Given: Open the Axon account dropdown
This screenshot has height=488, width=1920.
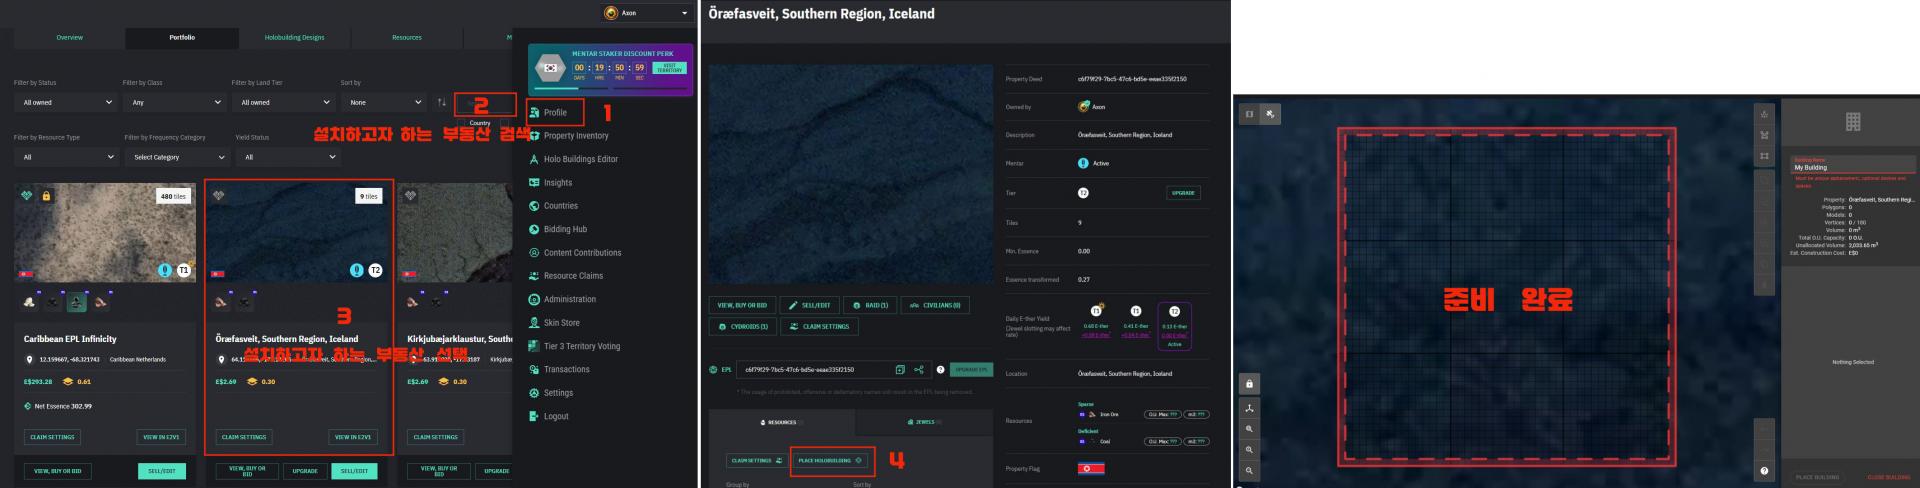Looking at the screenshot, I should coord(647,13).
